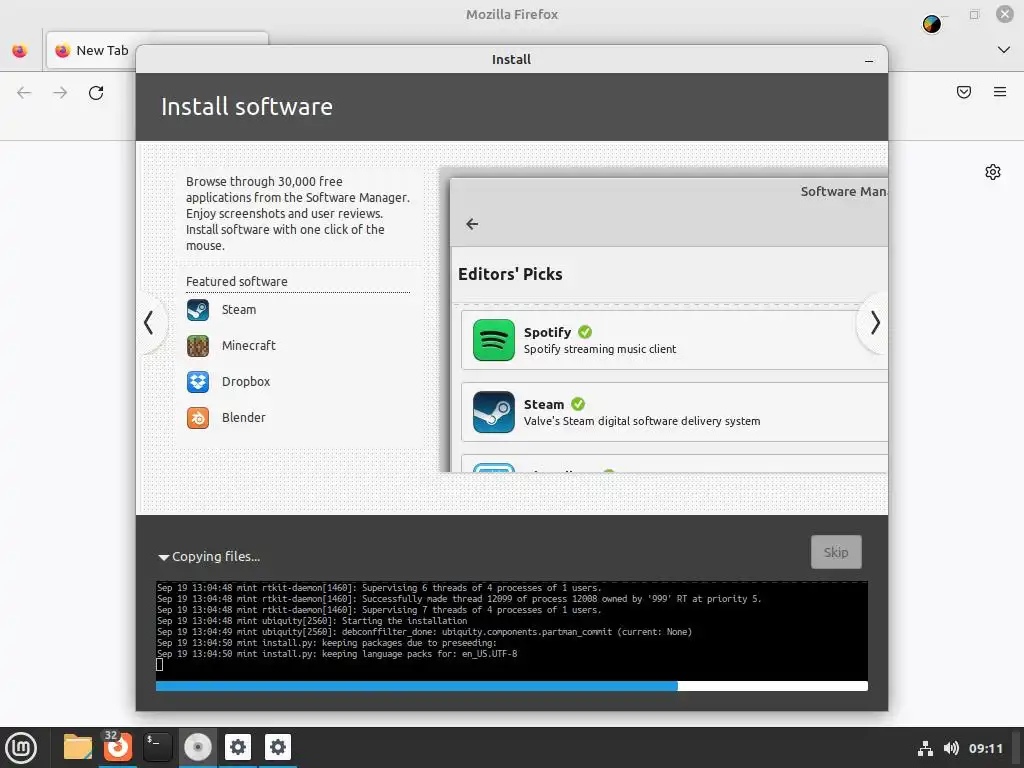Click the back arrow in Software Manager preview

472,224
